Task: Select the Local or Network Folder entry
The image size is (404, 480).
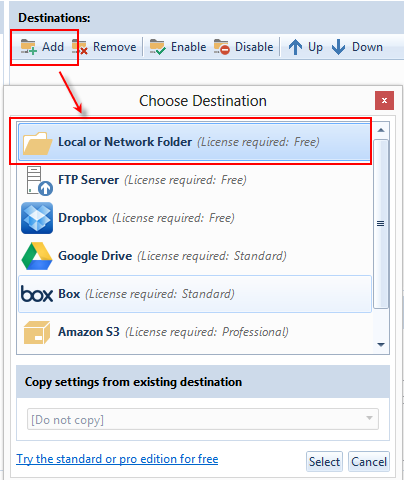Action: point(195,142)
